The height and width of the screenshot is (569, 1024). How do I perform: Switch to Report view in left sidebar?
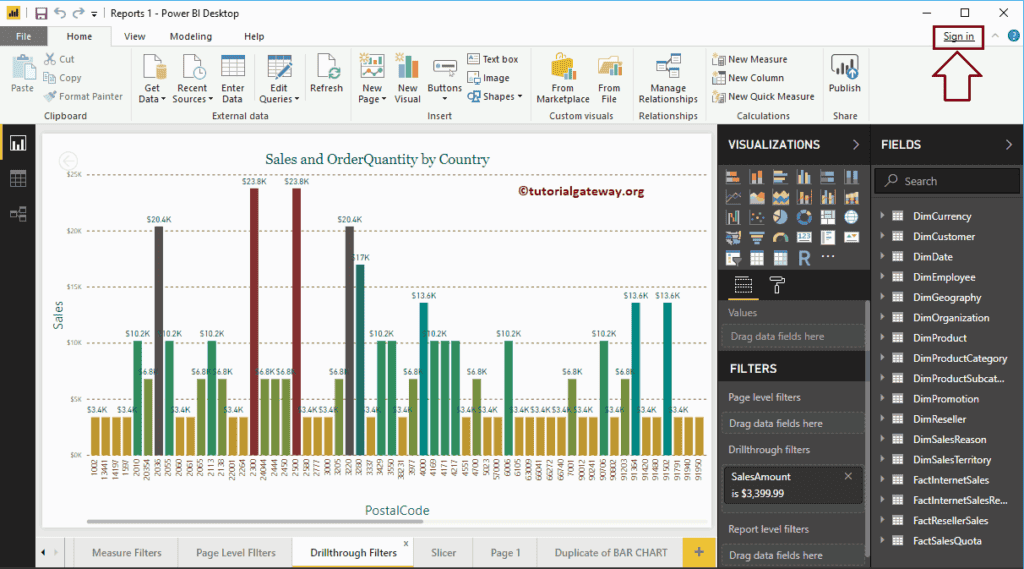tap(18, 144)
